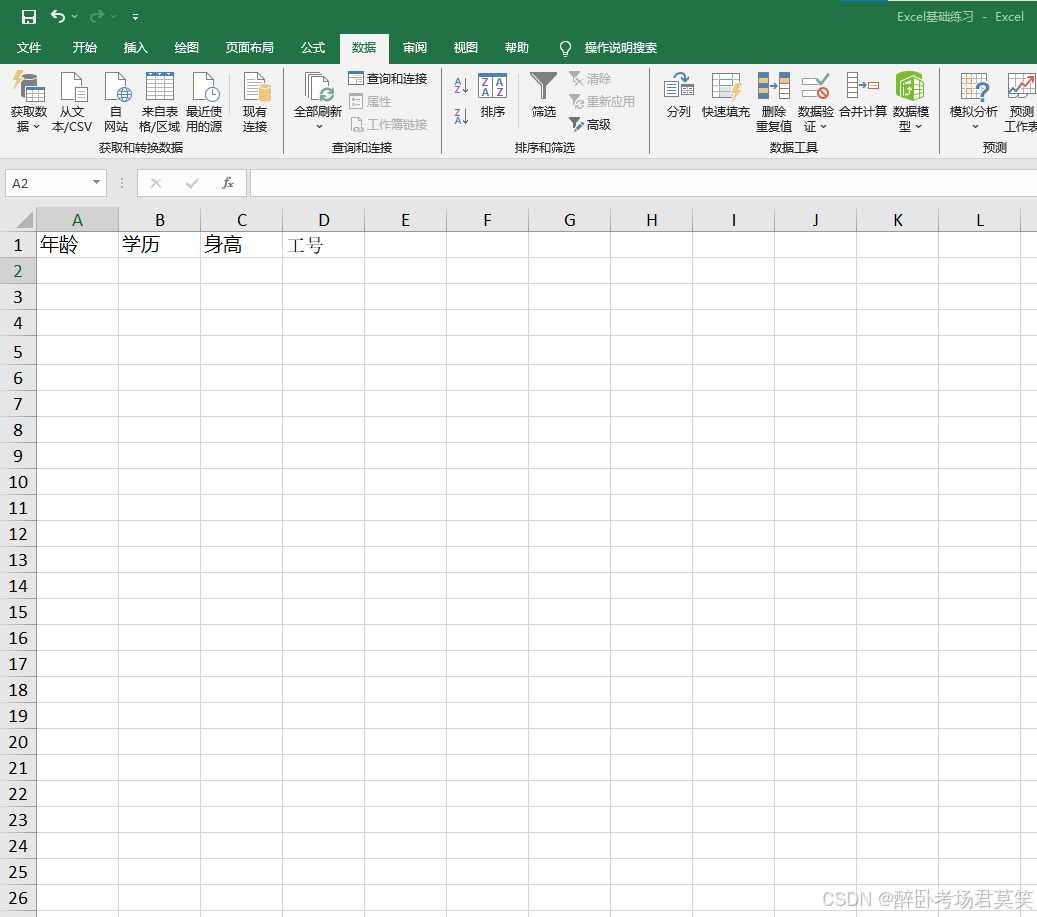Screen dimensions: 1037x917
Task: Click the 从文本/CSV import icon
Action: coord(72,102)
